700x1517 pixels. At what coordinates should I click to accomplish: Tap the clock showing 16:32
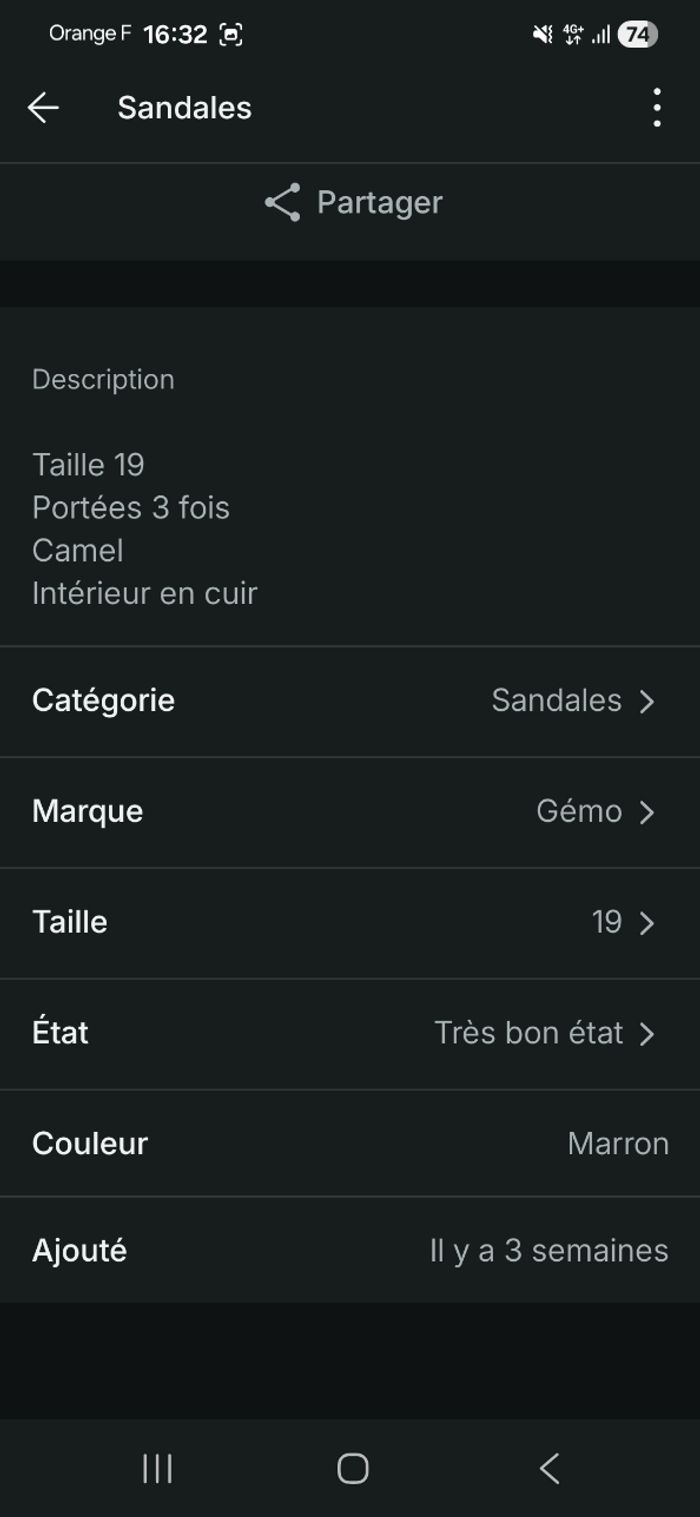click(x=176, y=32)
